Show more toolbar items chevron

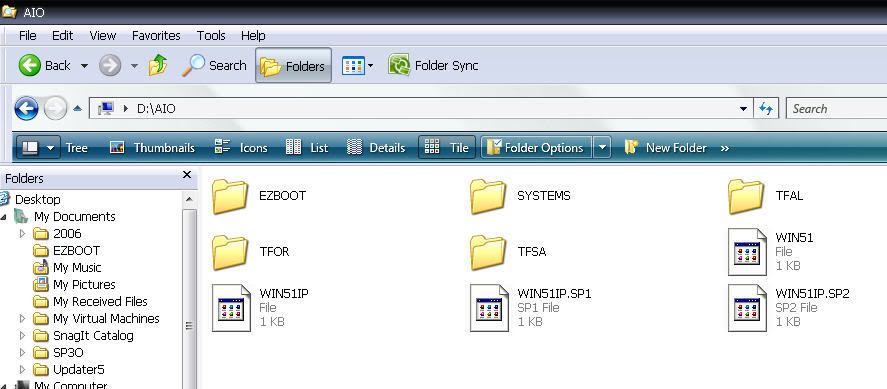point(725,148)
